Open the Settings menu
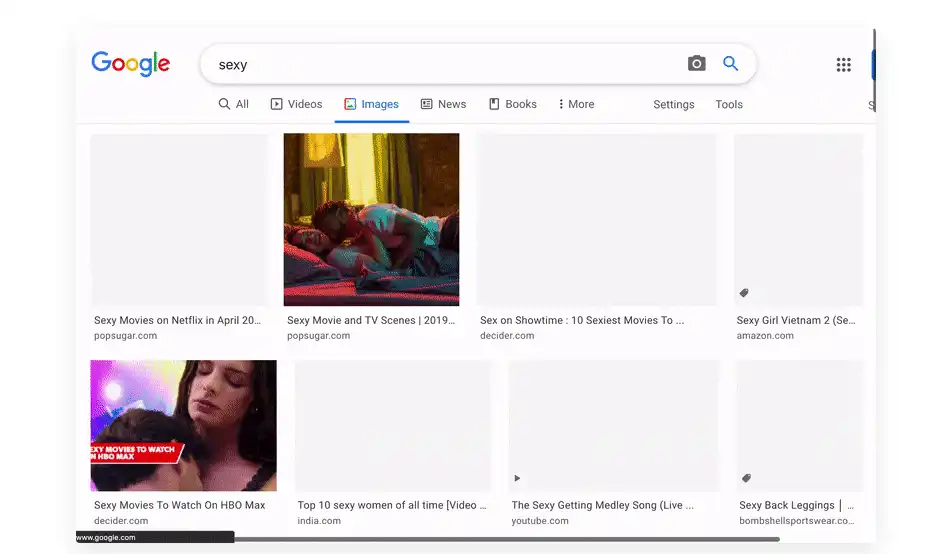This screenshot has height=554, width=948. [674, 104]
